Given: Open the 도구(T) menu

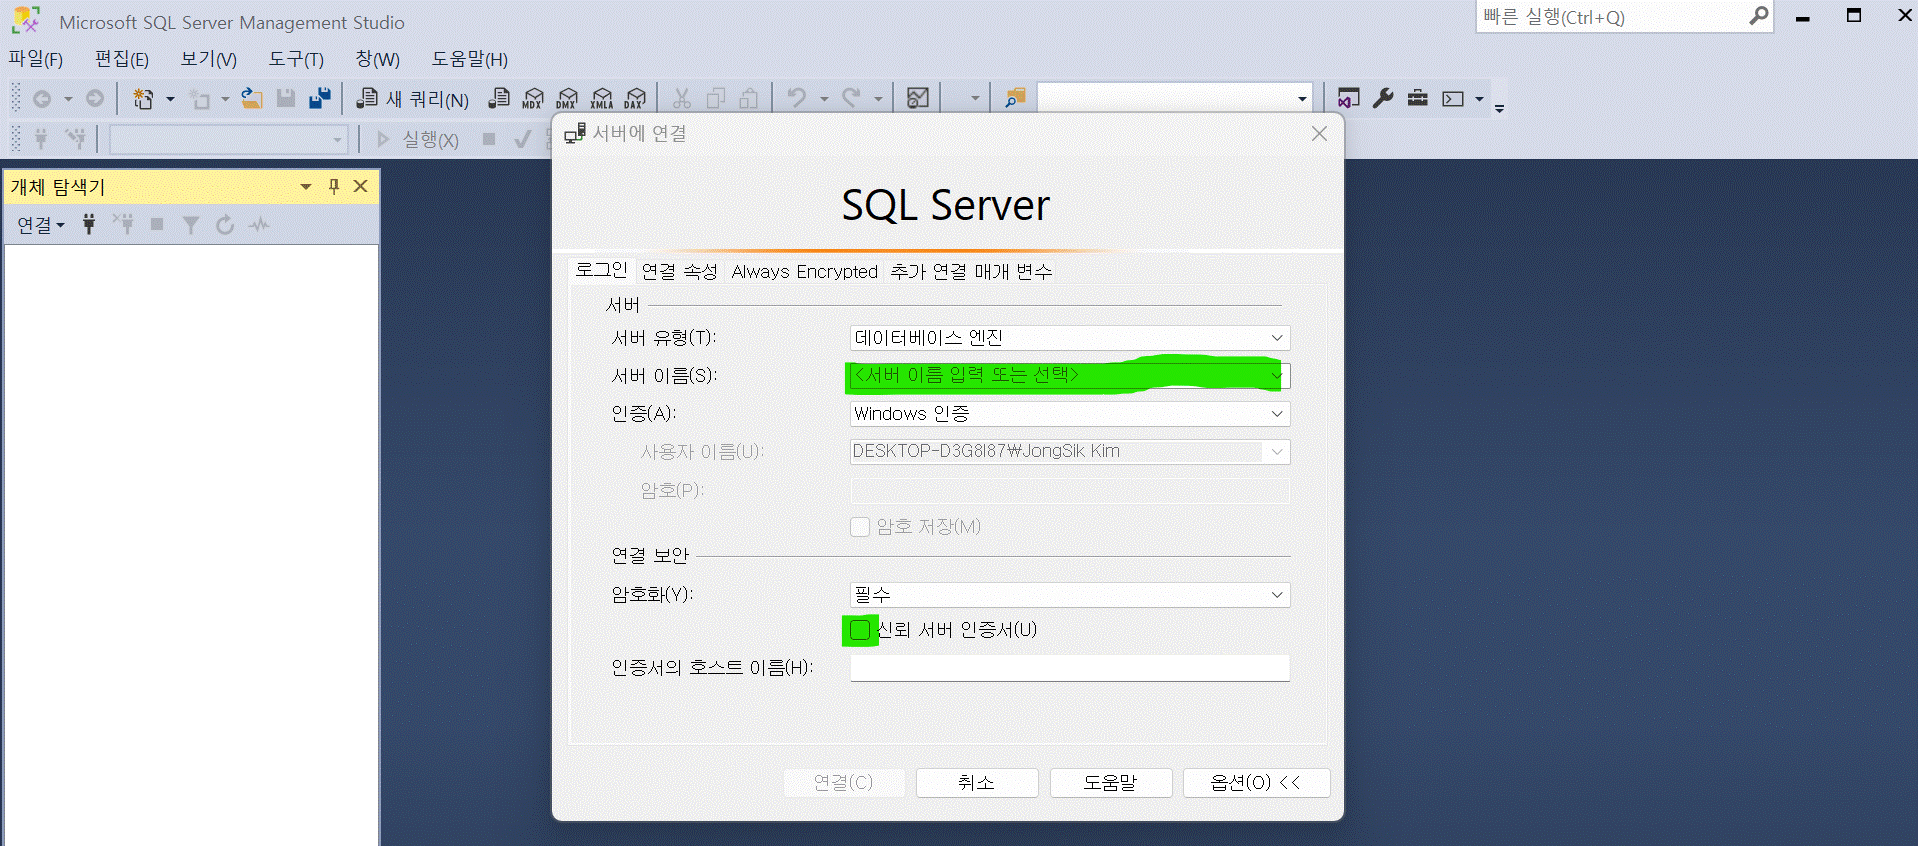Looking at the screenshot, I should click(x=296, y=59).
